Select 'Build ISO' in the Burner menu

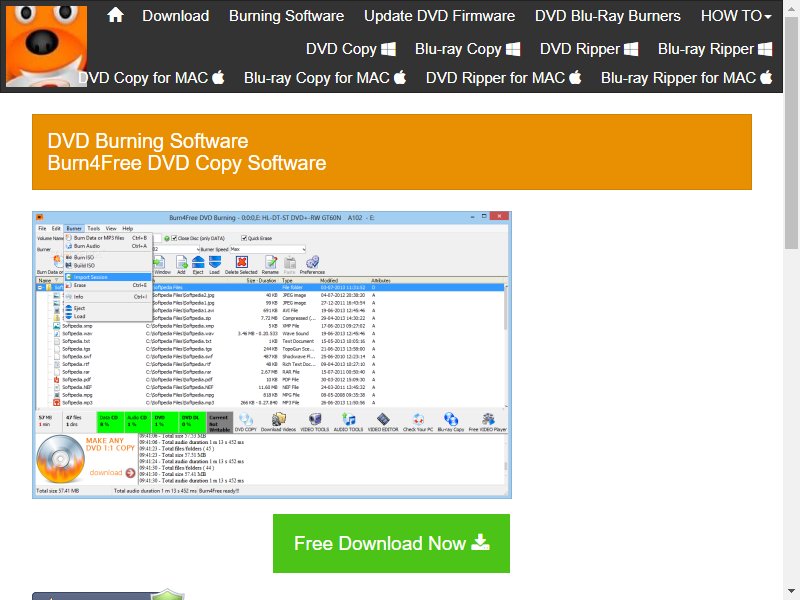click(108, 265)
